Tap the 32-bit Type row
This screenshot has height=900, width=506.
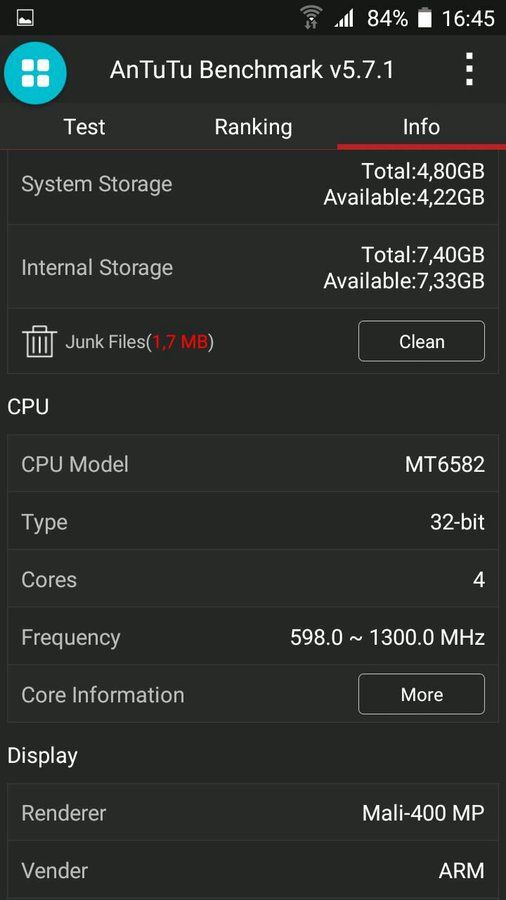(x=253, y=522)
